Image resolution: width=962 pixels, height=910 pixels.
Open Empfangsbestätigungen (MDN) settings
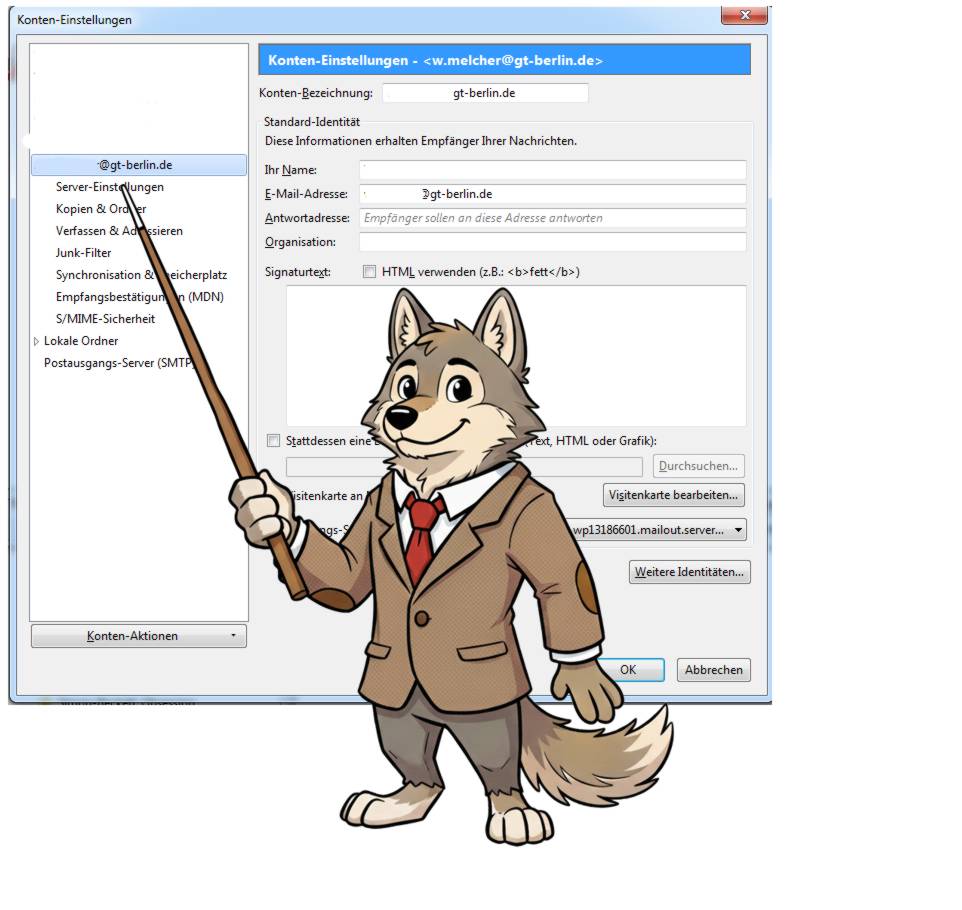point(139,297)
